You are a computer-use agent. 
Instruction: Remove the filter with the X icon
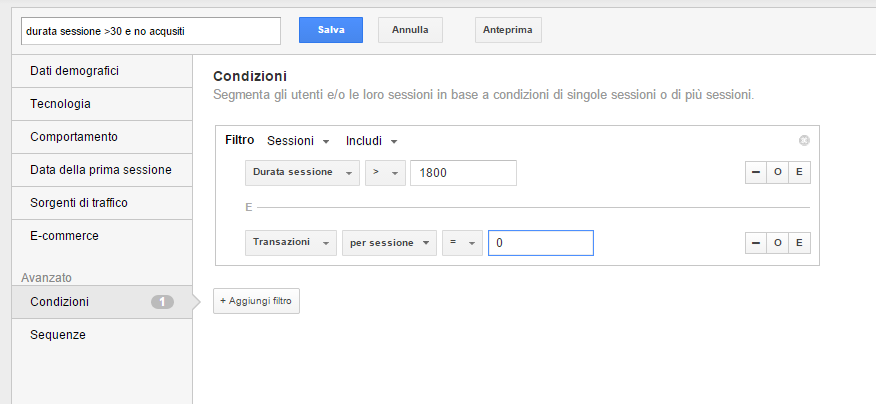pos(804,141)
